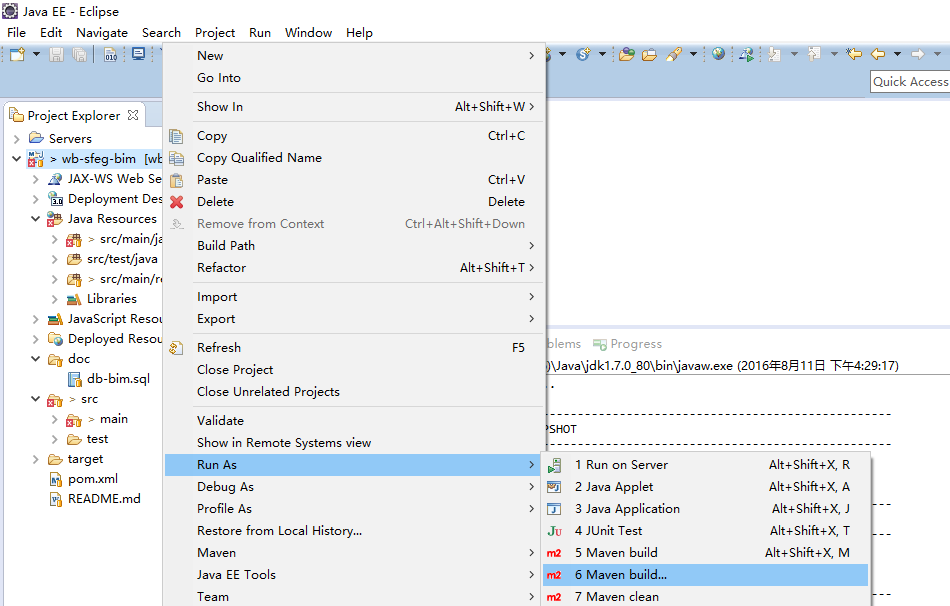
Task: Click the Open Task toolbar icon
Action: click(650, 54)
